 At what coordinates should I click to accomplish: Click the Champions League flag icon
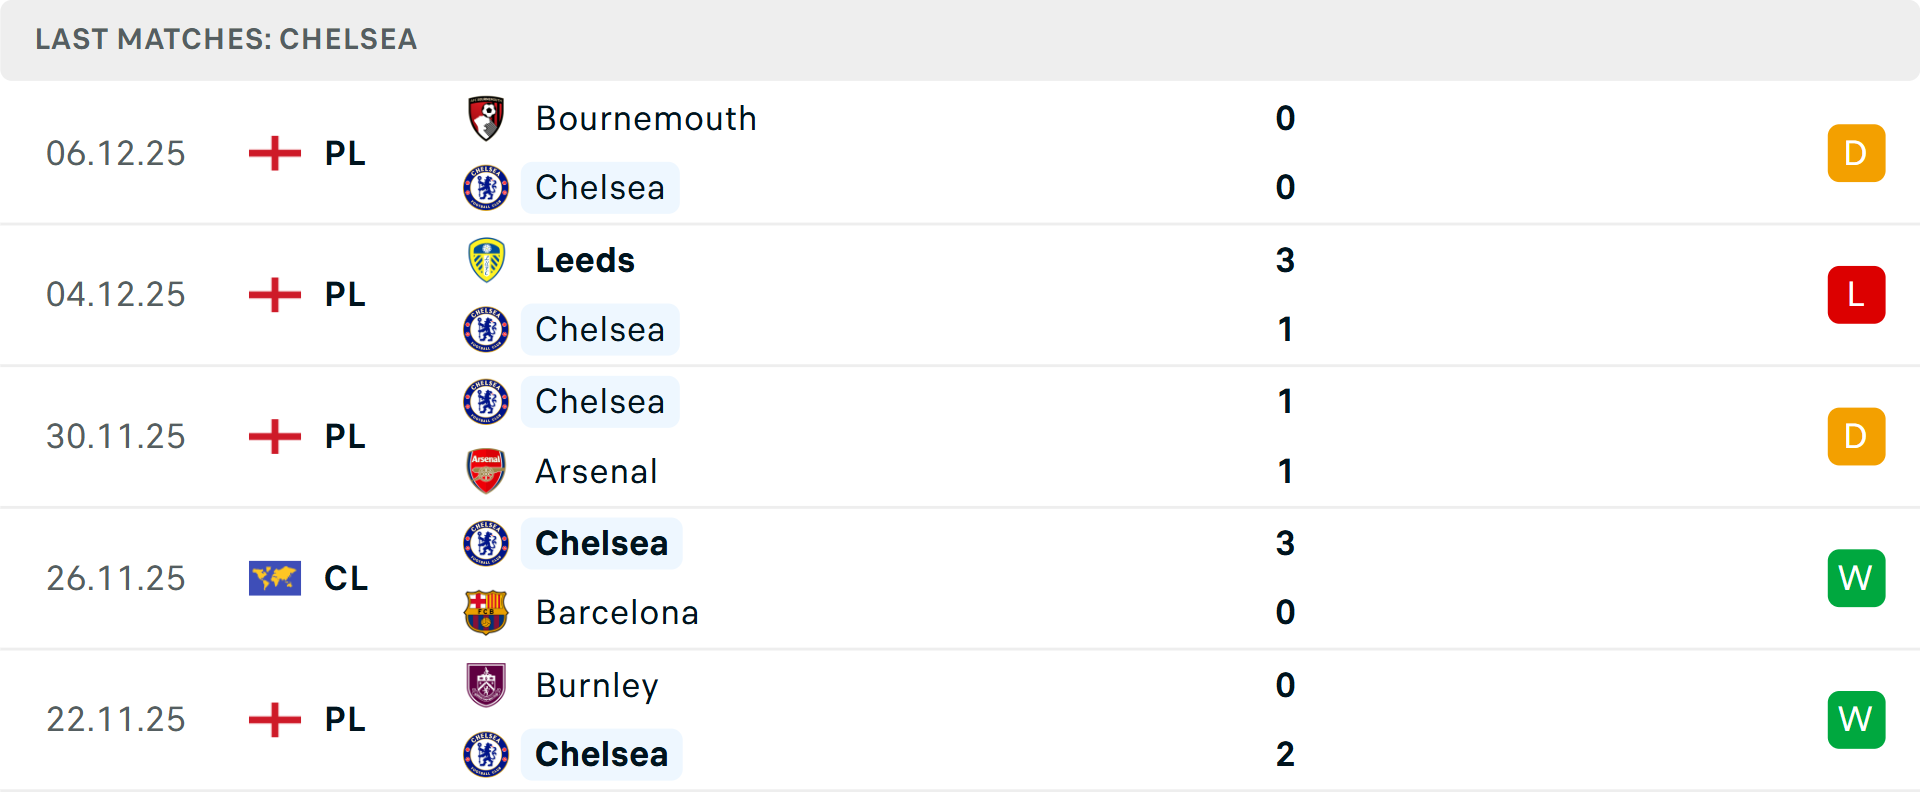pyautogui.click(x=275, y=578)
